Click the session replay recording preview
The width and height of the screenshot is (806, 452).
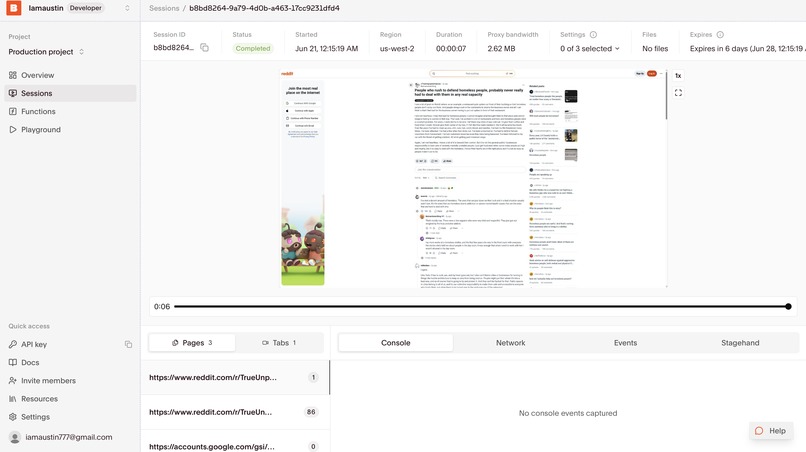click(472, 178)
